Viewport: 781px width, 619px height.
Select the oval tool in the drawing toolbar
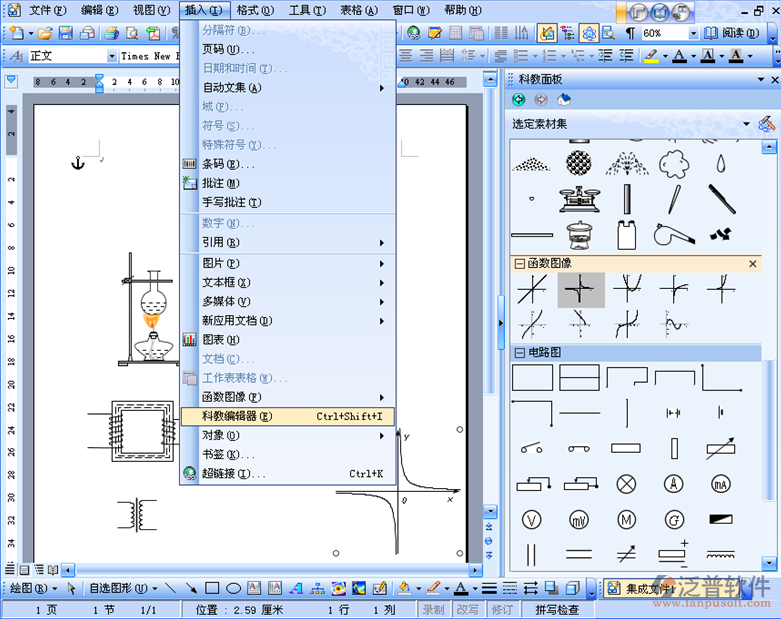coord(233,588)
